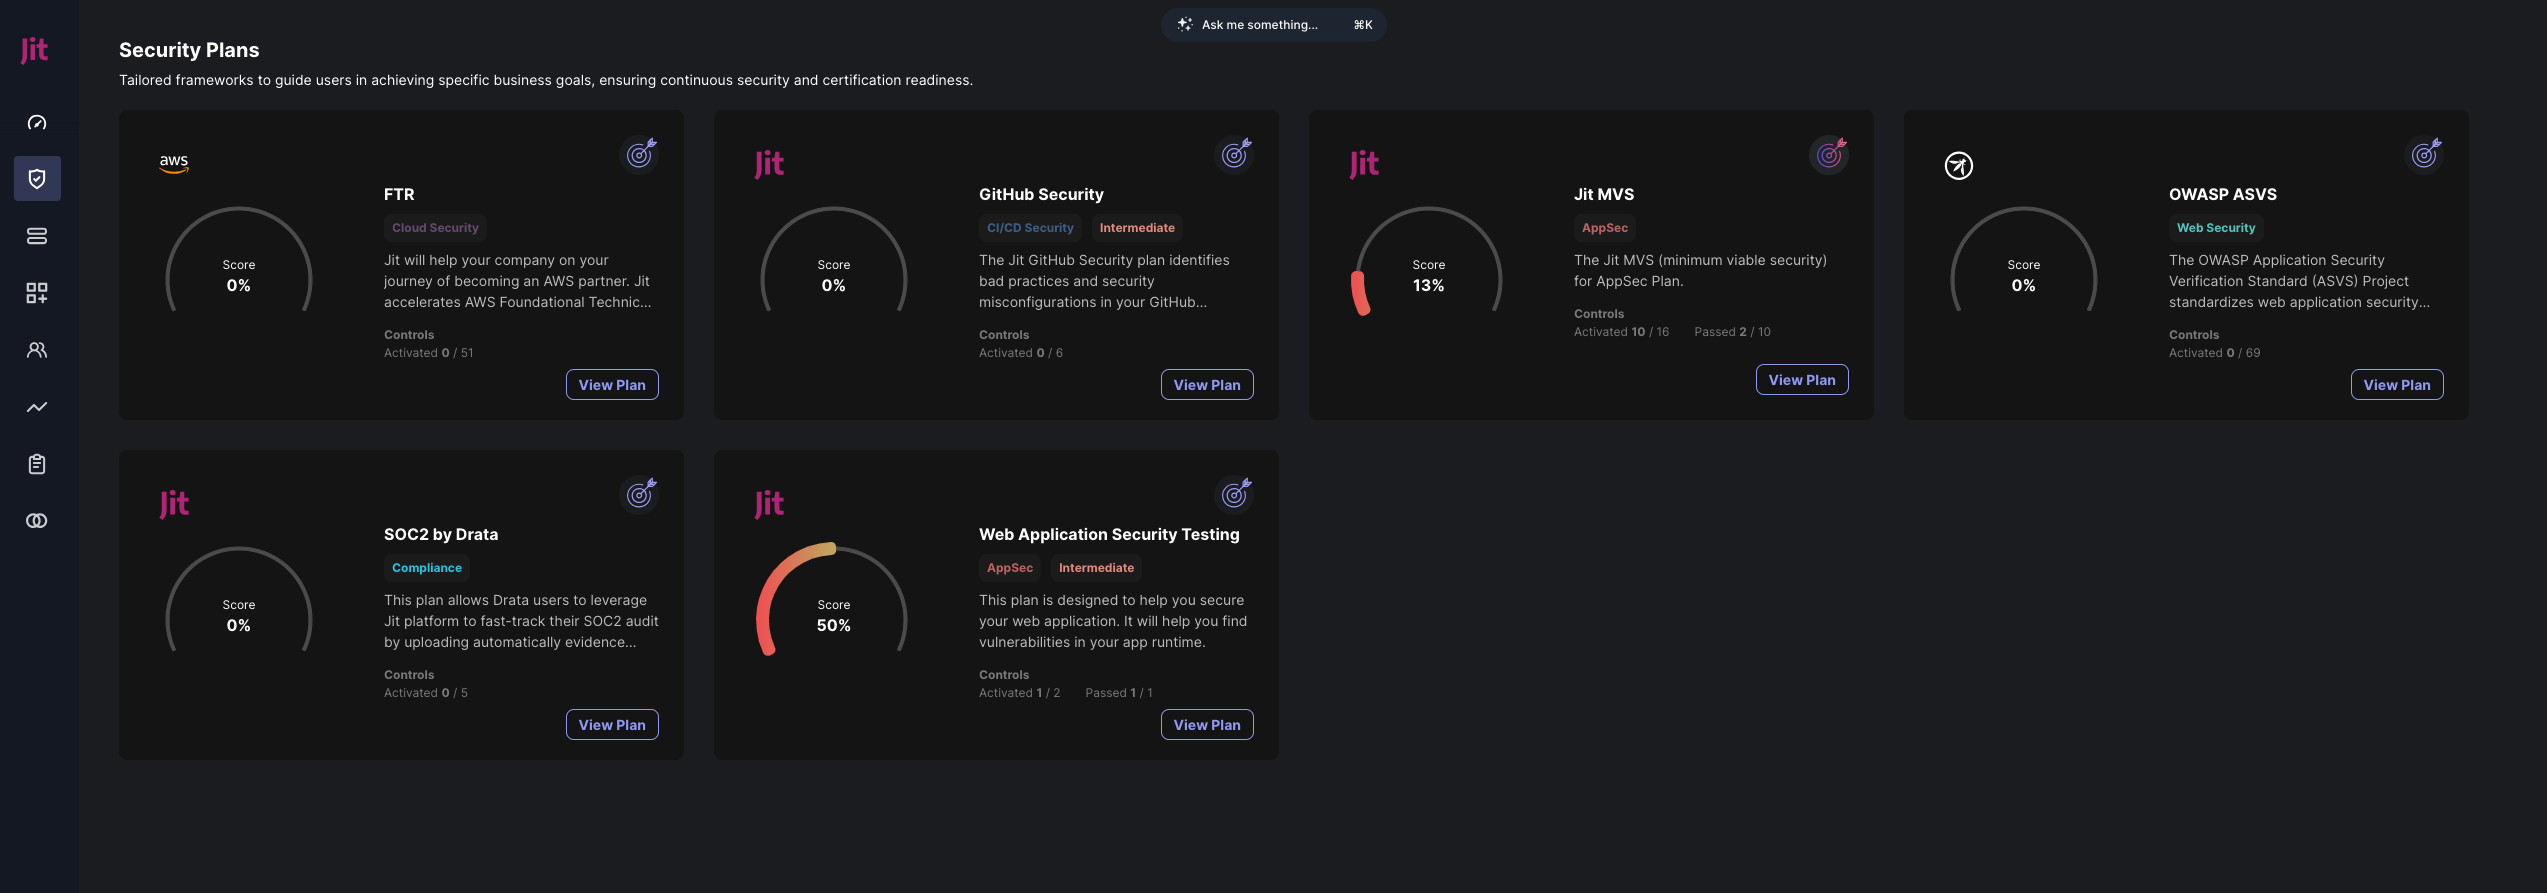This screenshot has width=2547, height=893.
Task: Click the FTR plan title
Action: tap(399, 195)
